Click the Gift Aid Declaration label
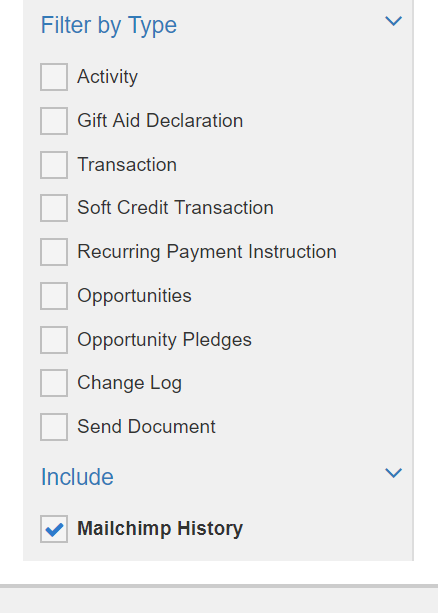Viewport: 438px width, 613px height. (160, 120)
